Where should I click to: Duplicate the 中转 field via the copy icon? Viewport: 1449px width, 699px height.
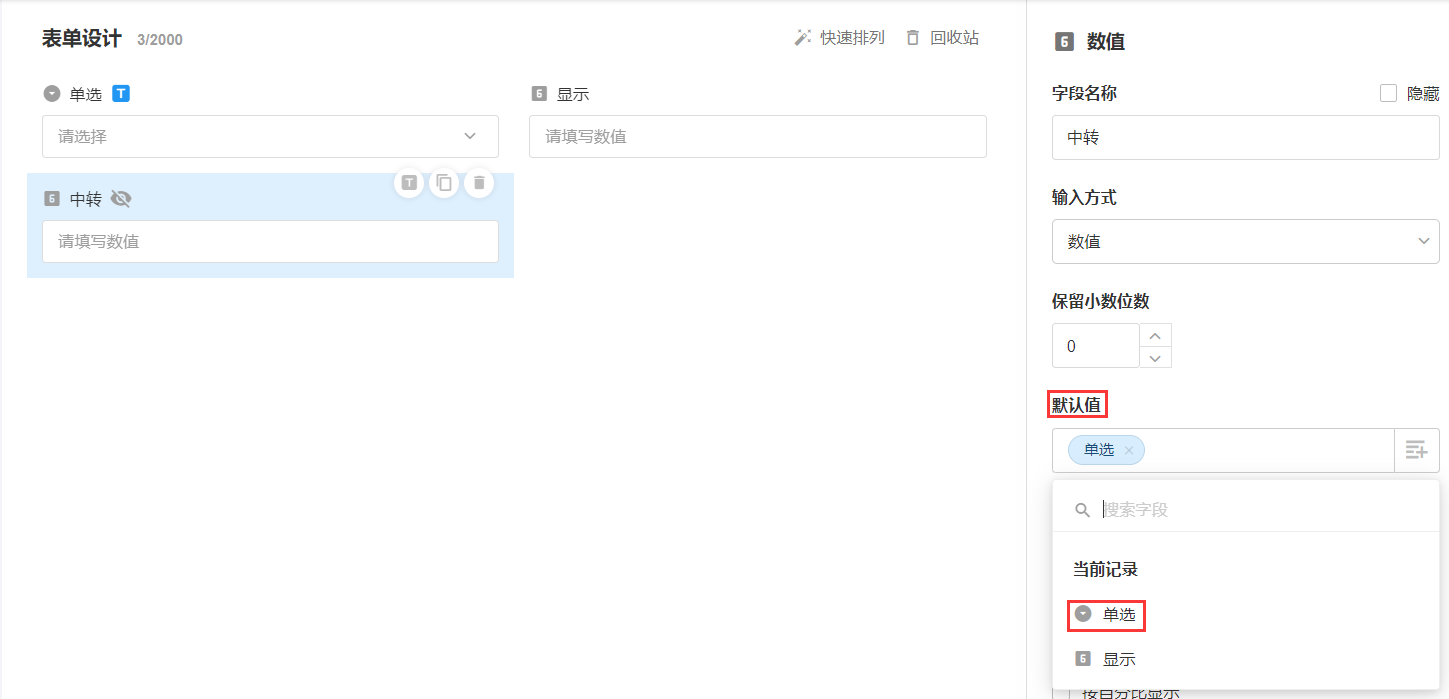[444, 183]
